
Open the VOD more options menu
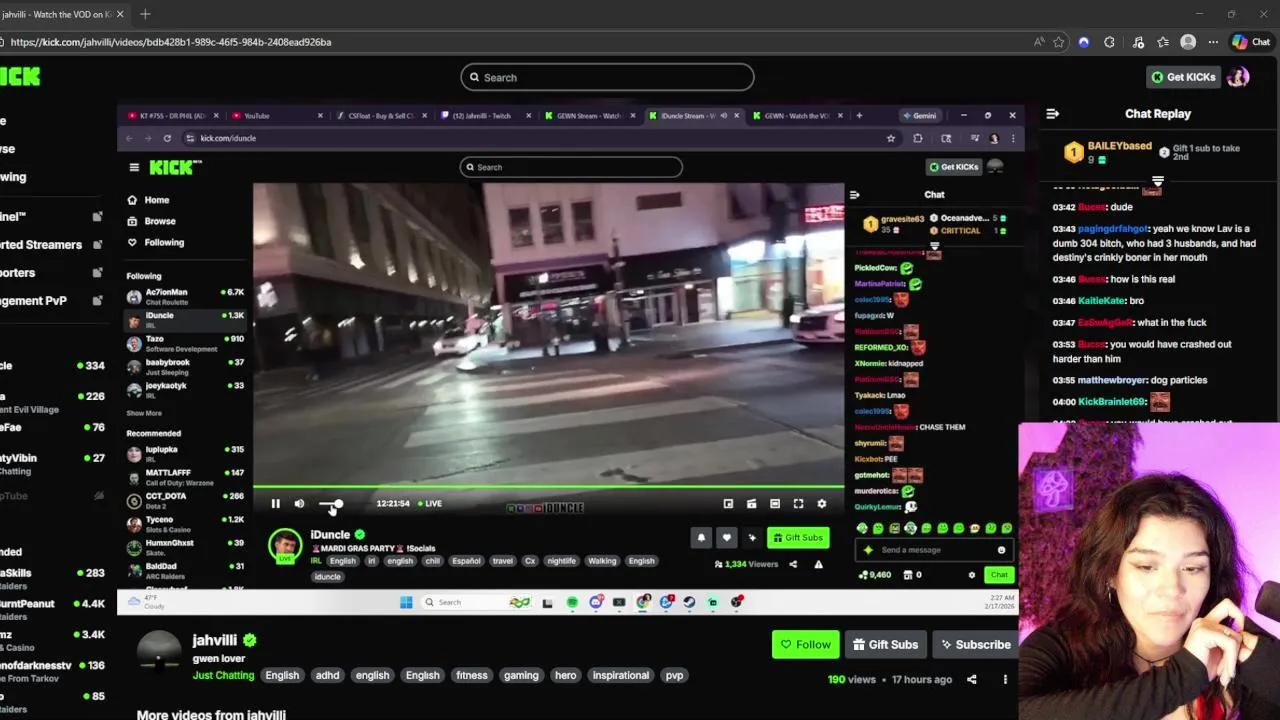[x=1005, y=680]
